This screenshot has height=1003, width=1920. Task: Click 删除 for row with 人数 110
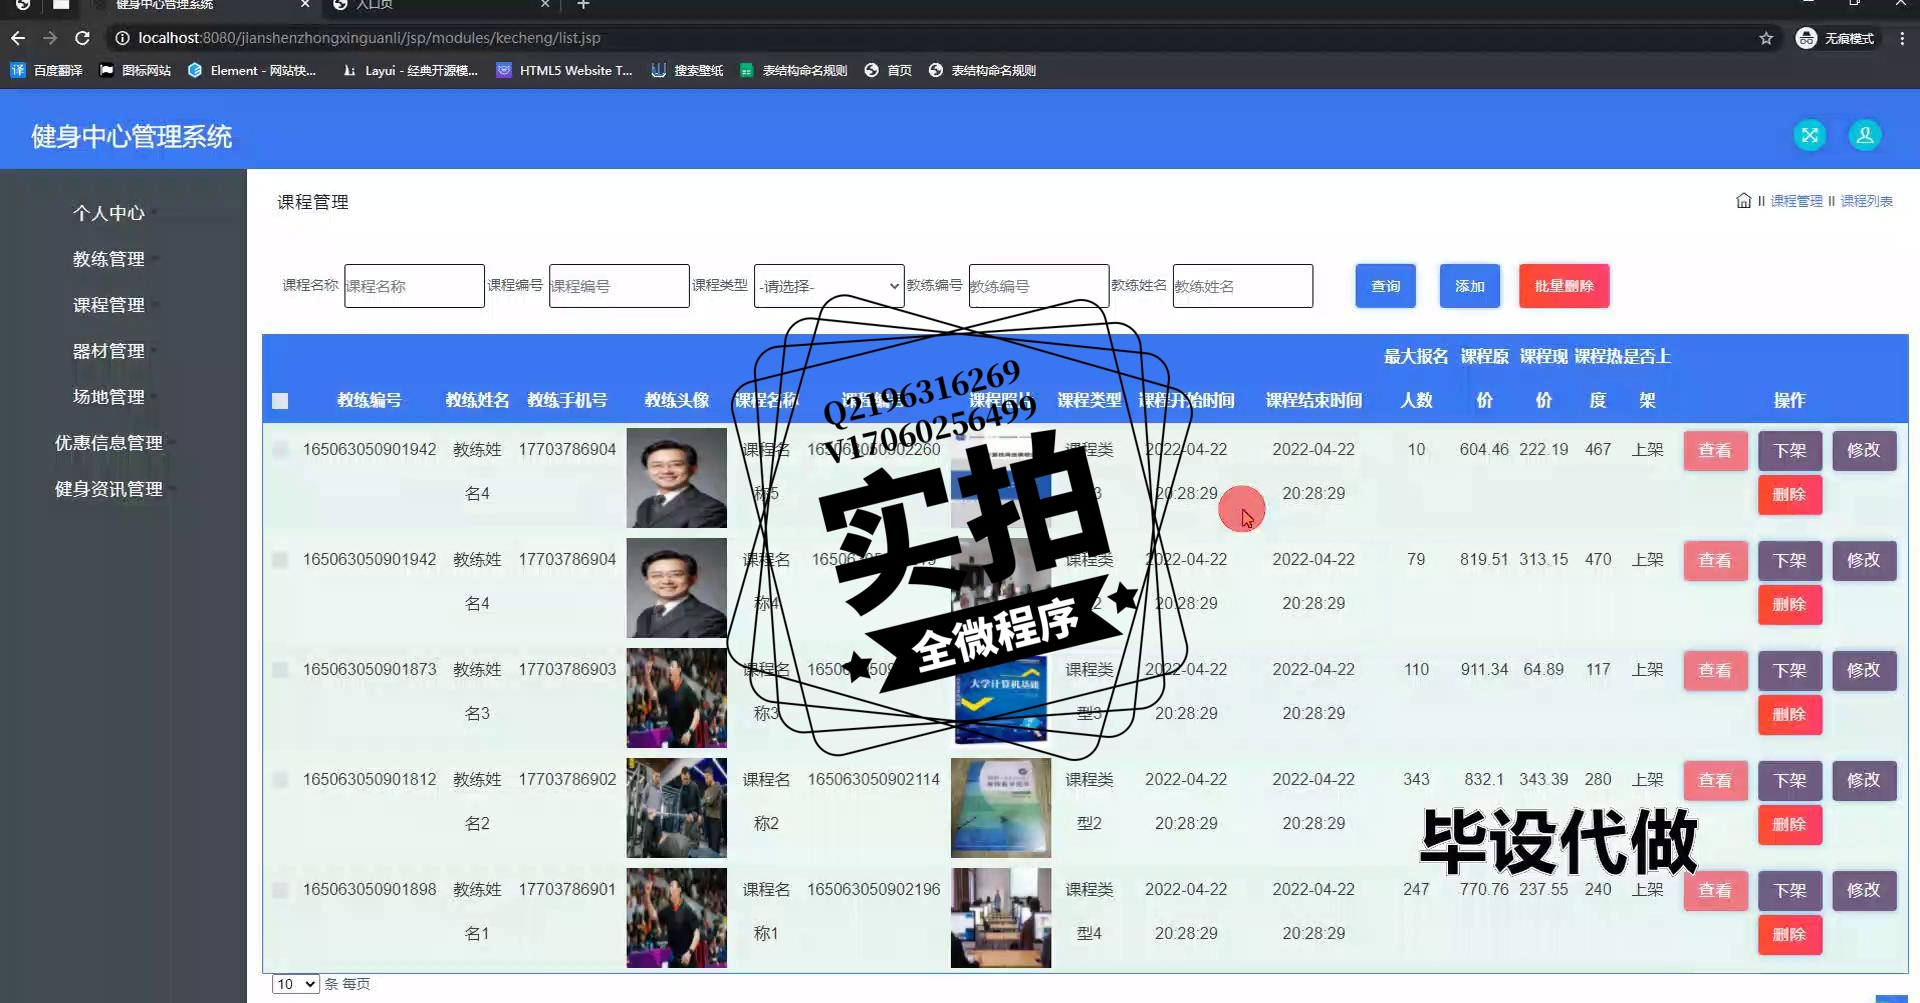pos(1790,715)
